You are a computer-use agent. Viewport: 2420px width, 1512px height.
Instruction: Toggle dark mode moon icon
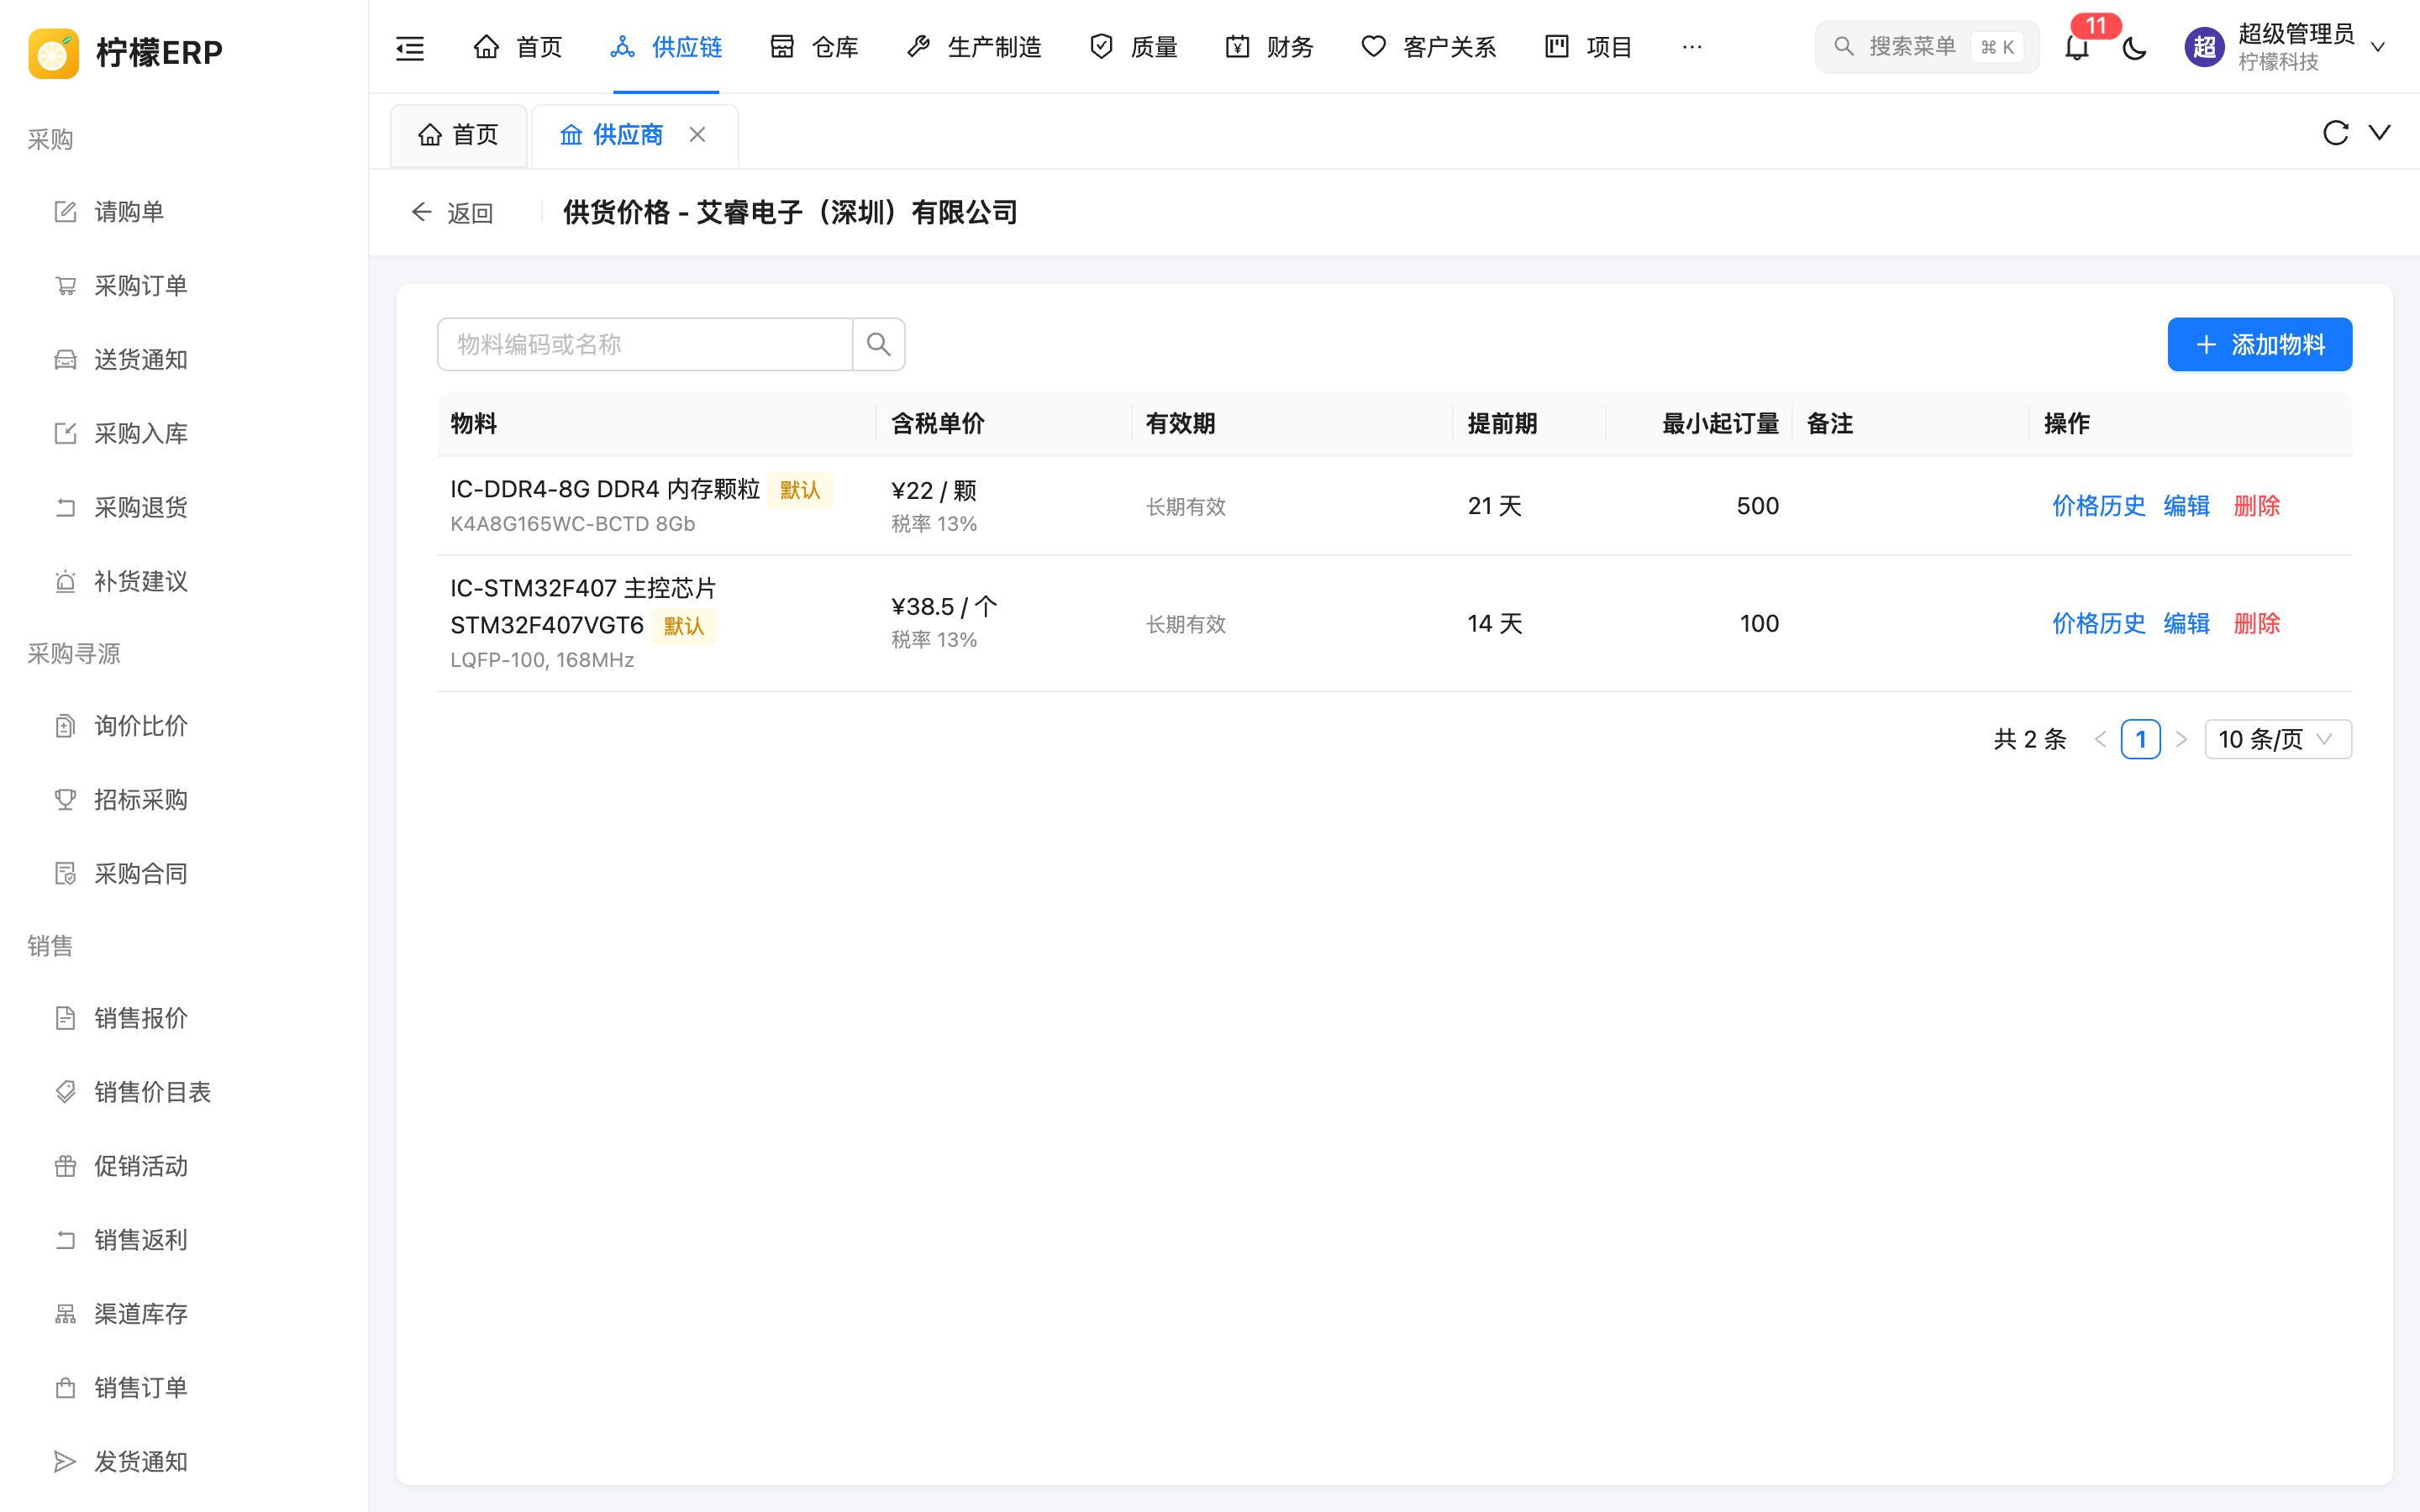point(2134,47)
